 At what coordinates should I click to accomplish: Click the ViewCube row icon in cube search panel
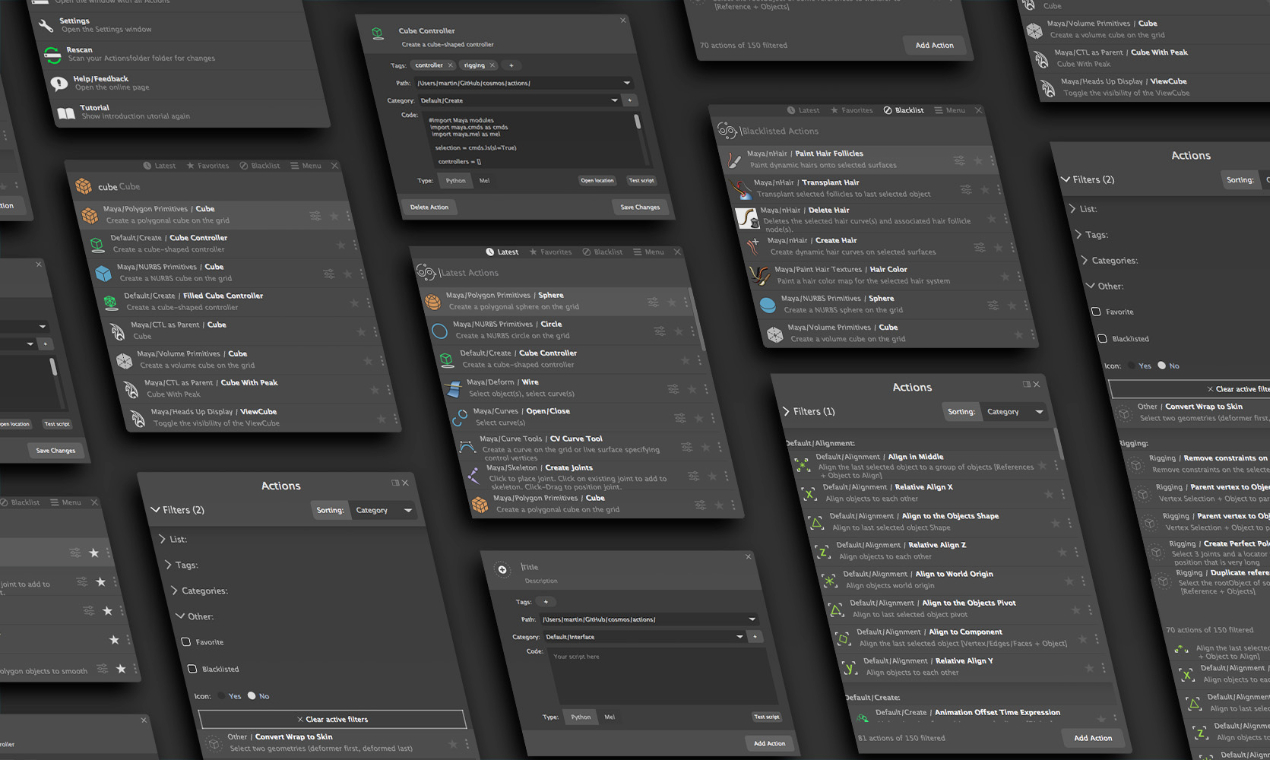(137, 417)
